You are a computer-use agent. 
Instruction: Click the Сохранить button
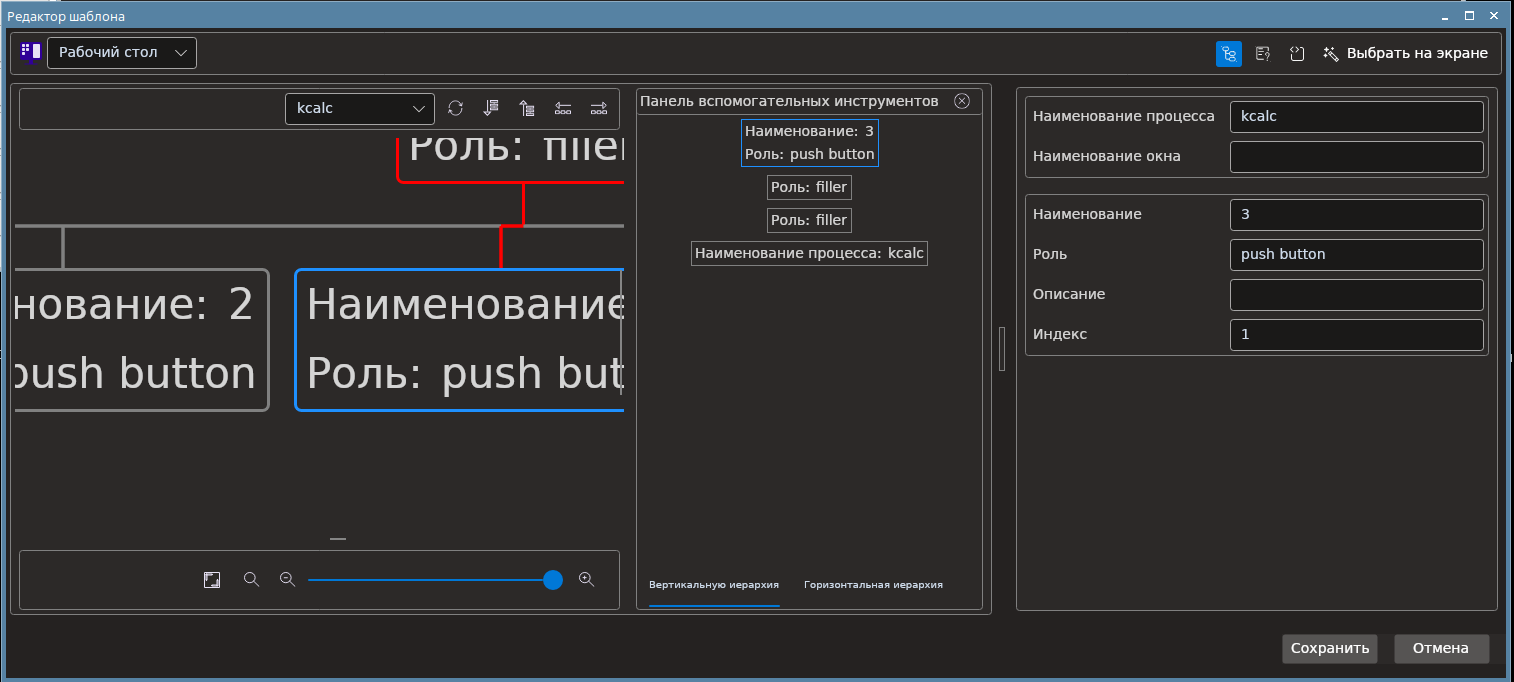click(x=1330, y=648)
